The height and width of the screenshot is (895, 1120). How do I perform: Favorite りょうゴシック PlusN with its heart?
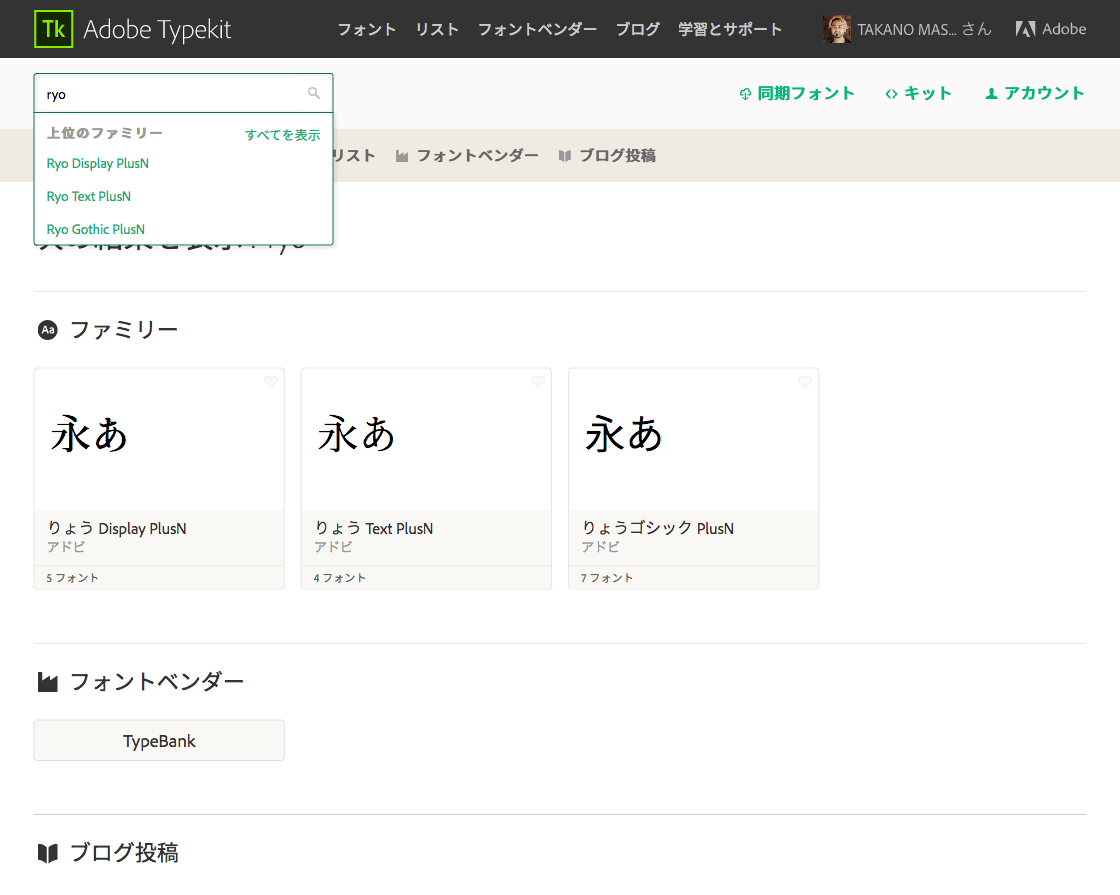click(x=805, y=381)
